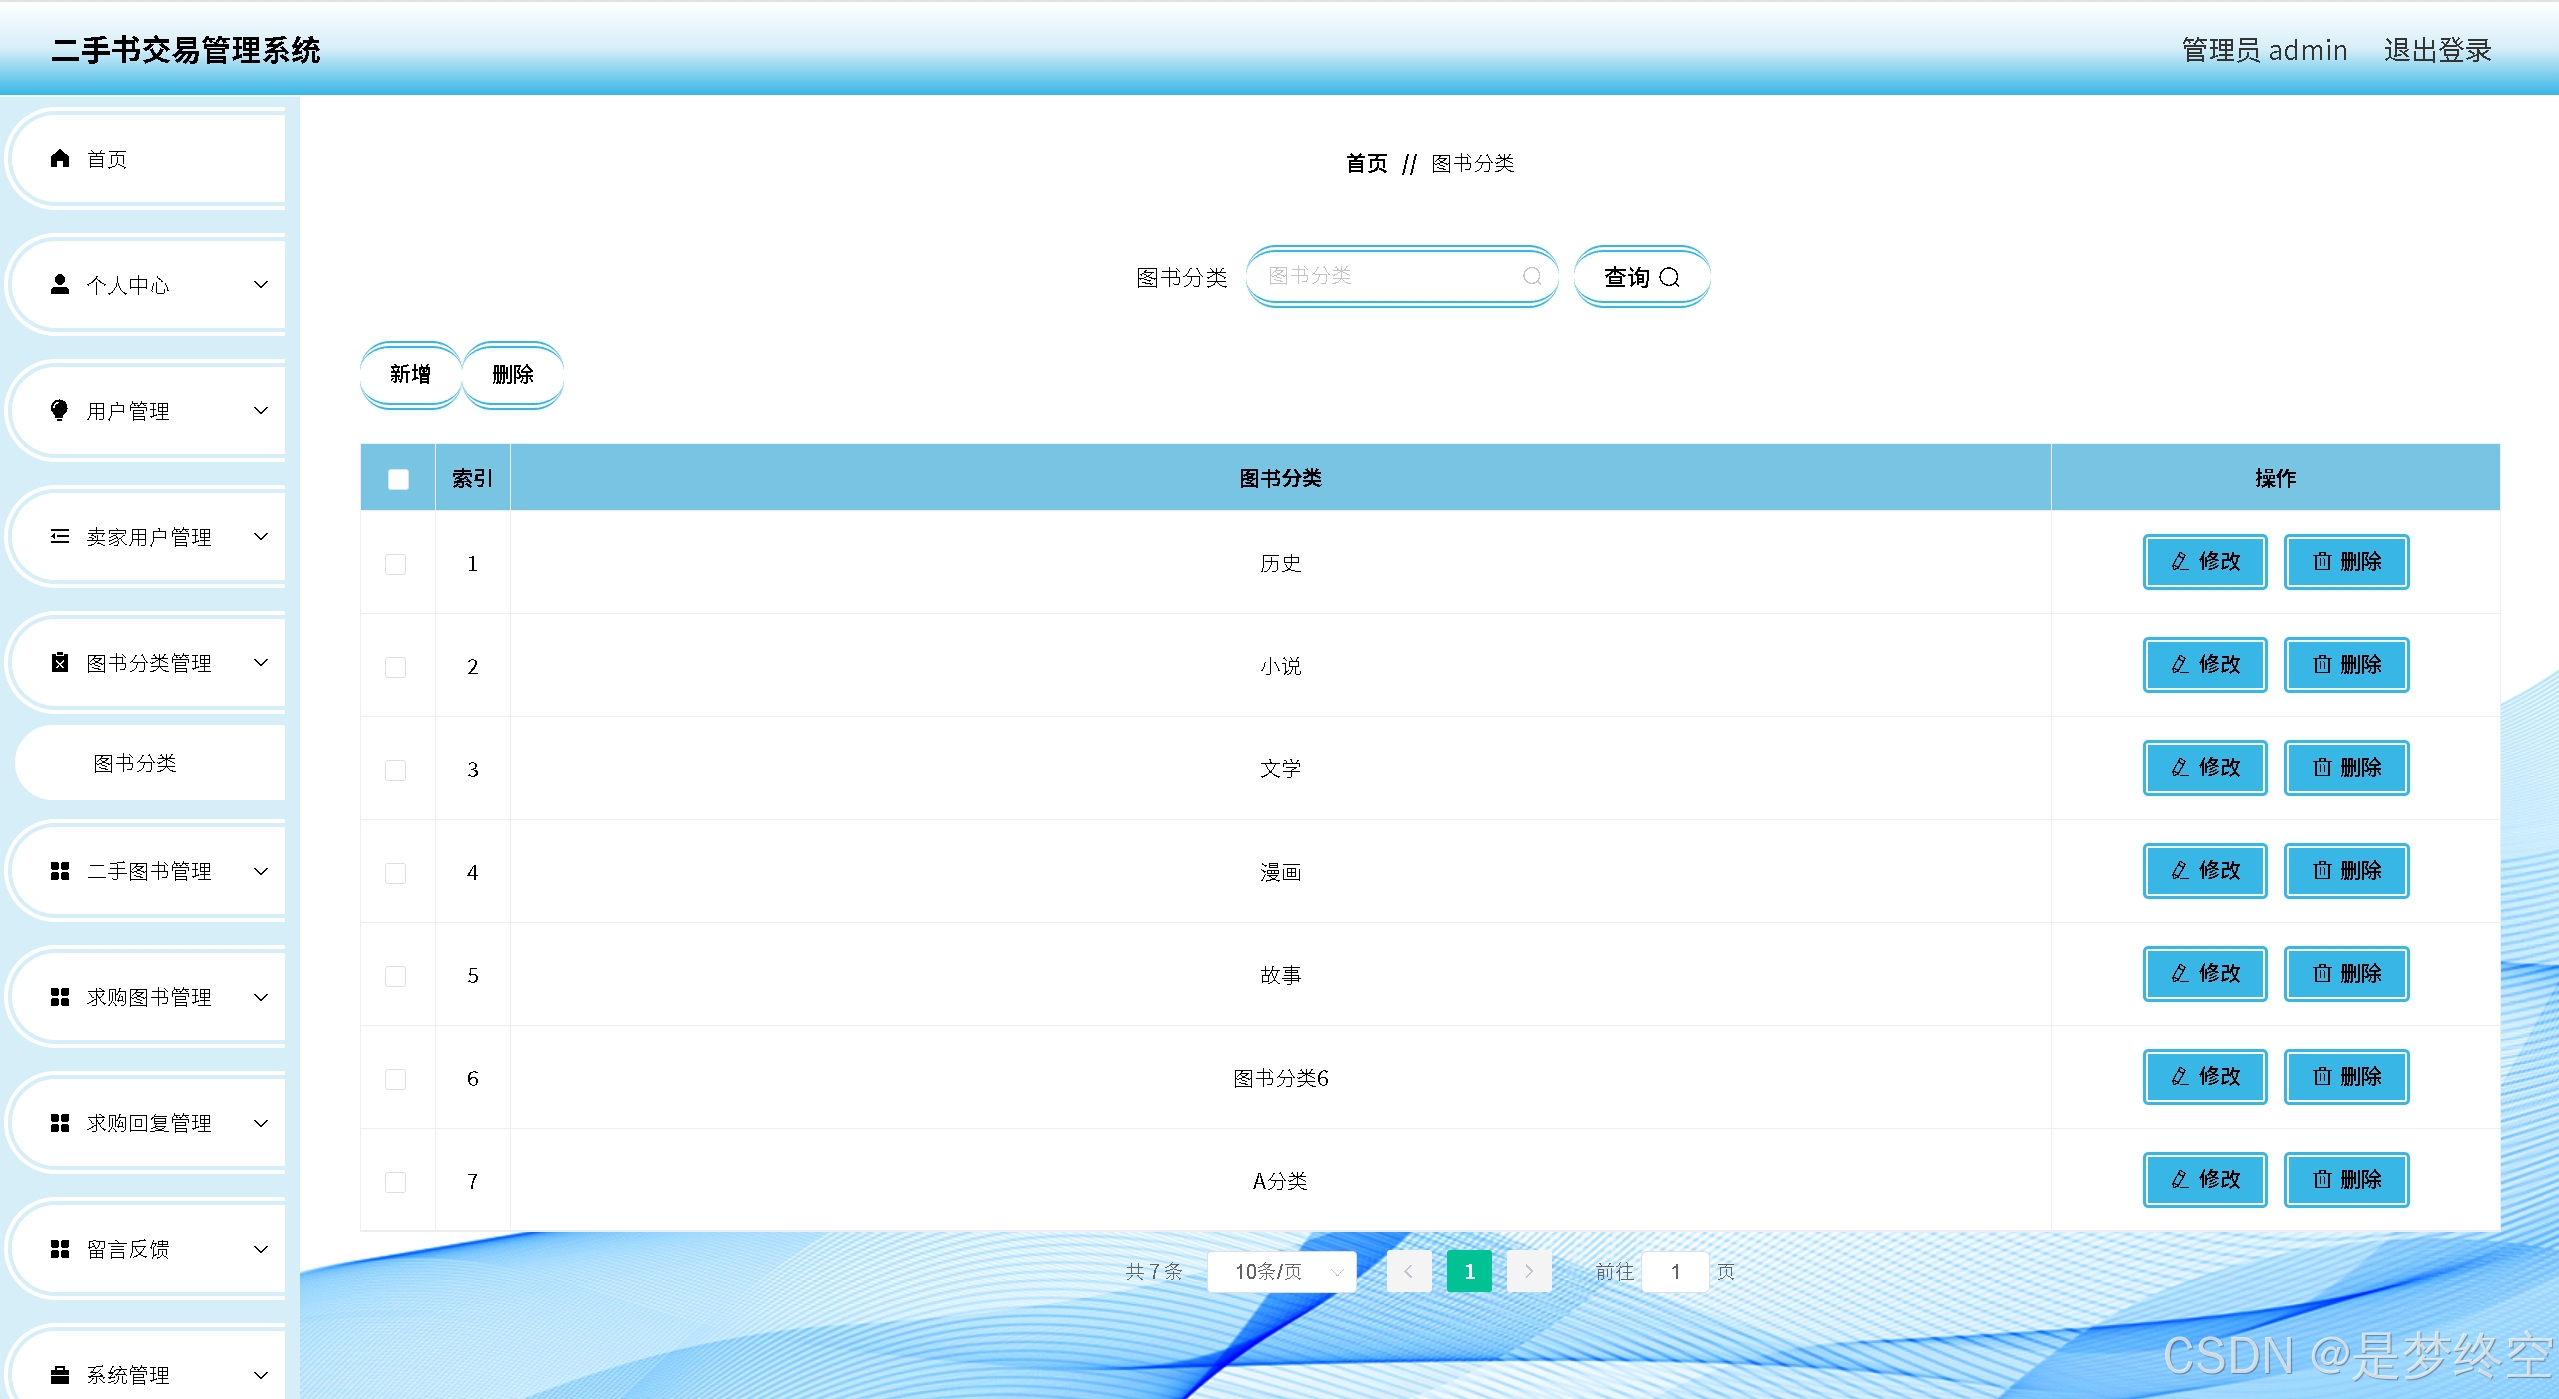Expand the 用户管理 menu chevron

[261, 411]
